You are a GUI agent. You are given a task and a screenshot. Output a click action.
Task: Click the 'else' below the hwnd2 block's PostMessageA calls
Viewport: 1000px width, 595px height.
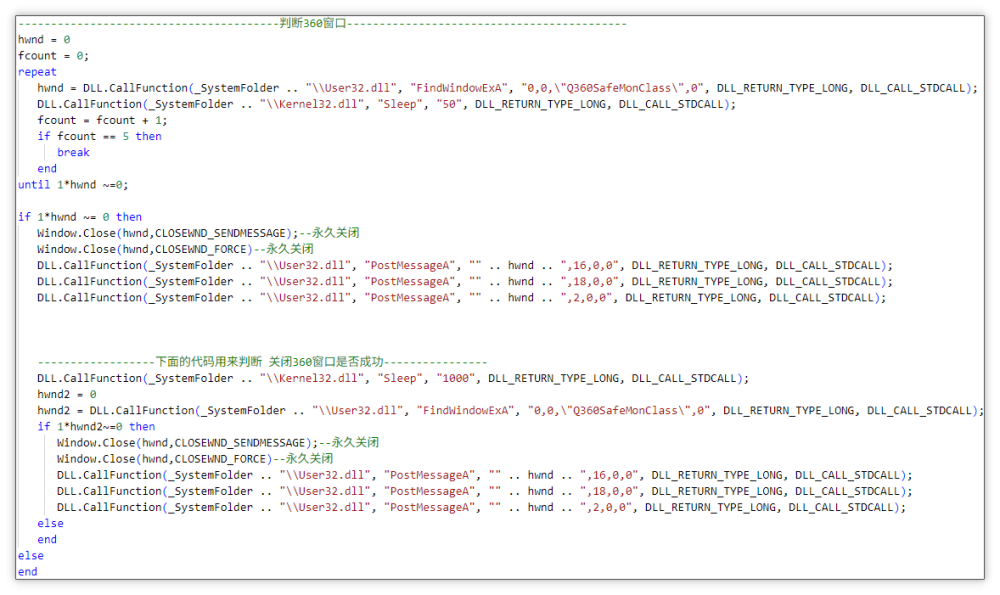[x=50, y=524]
